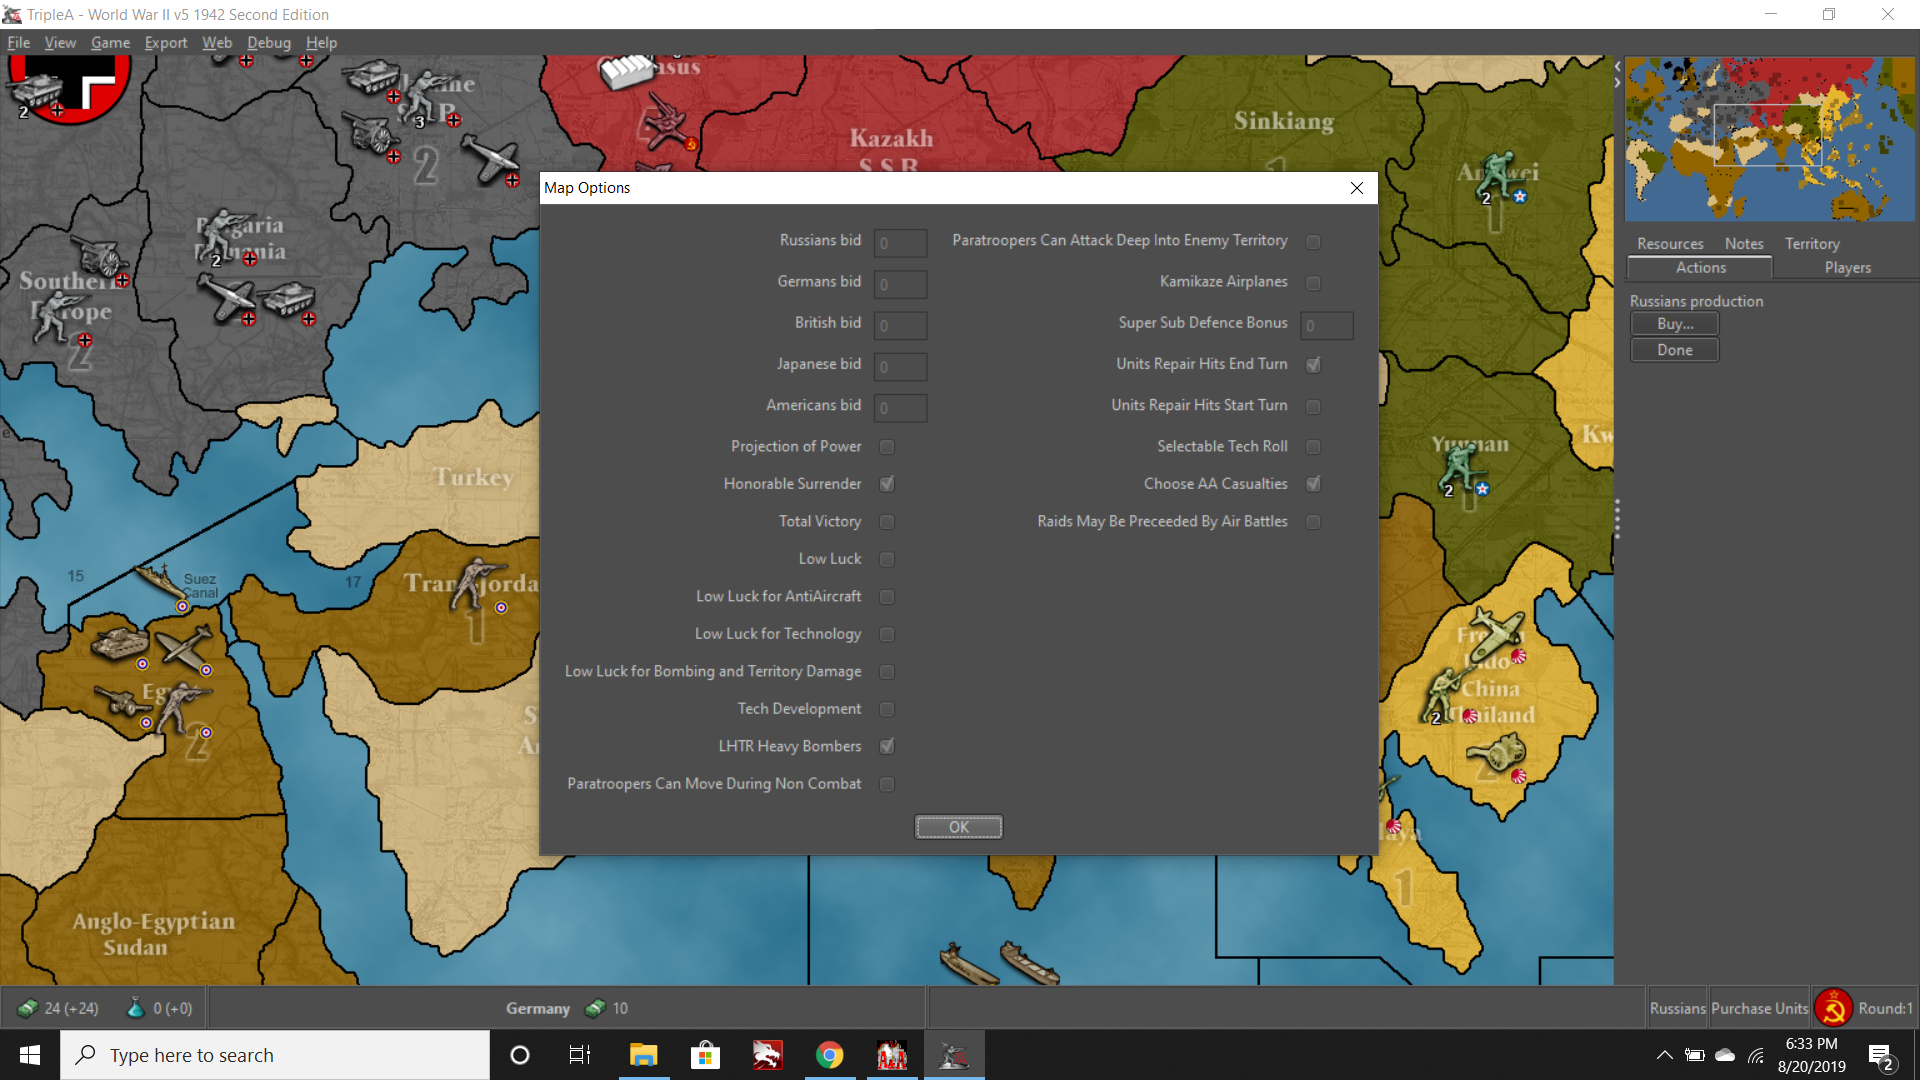Switch to the Resources tab

click(1668, 243)
